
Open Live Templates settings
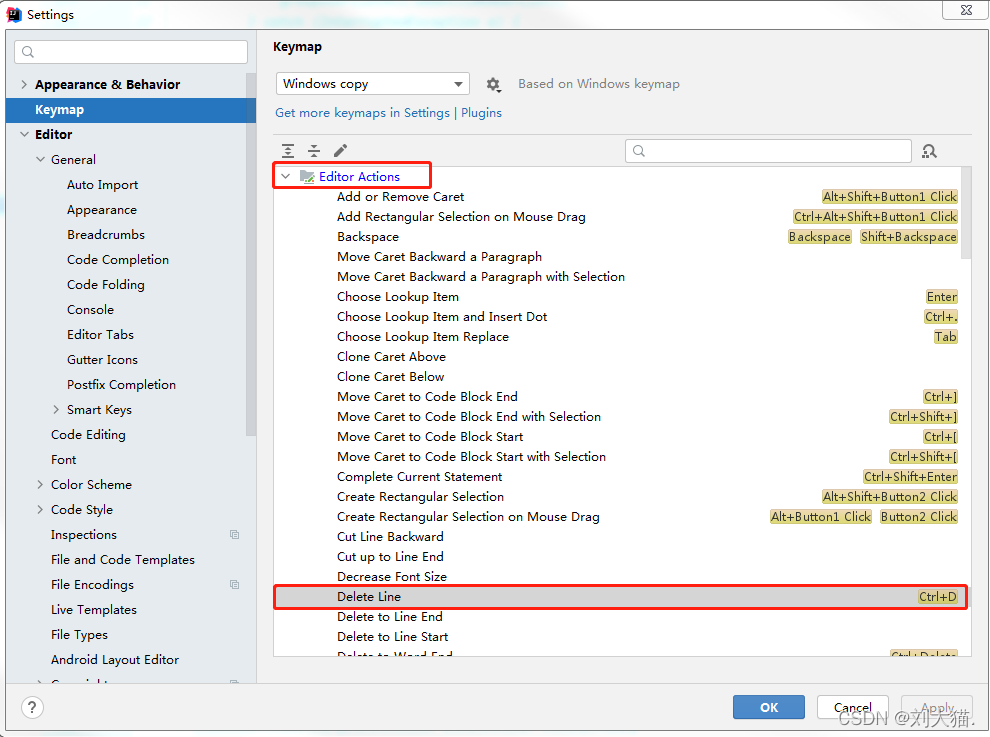(94, 610)
